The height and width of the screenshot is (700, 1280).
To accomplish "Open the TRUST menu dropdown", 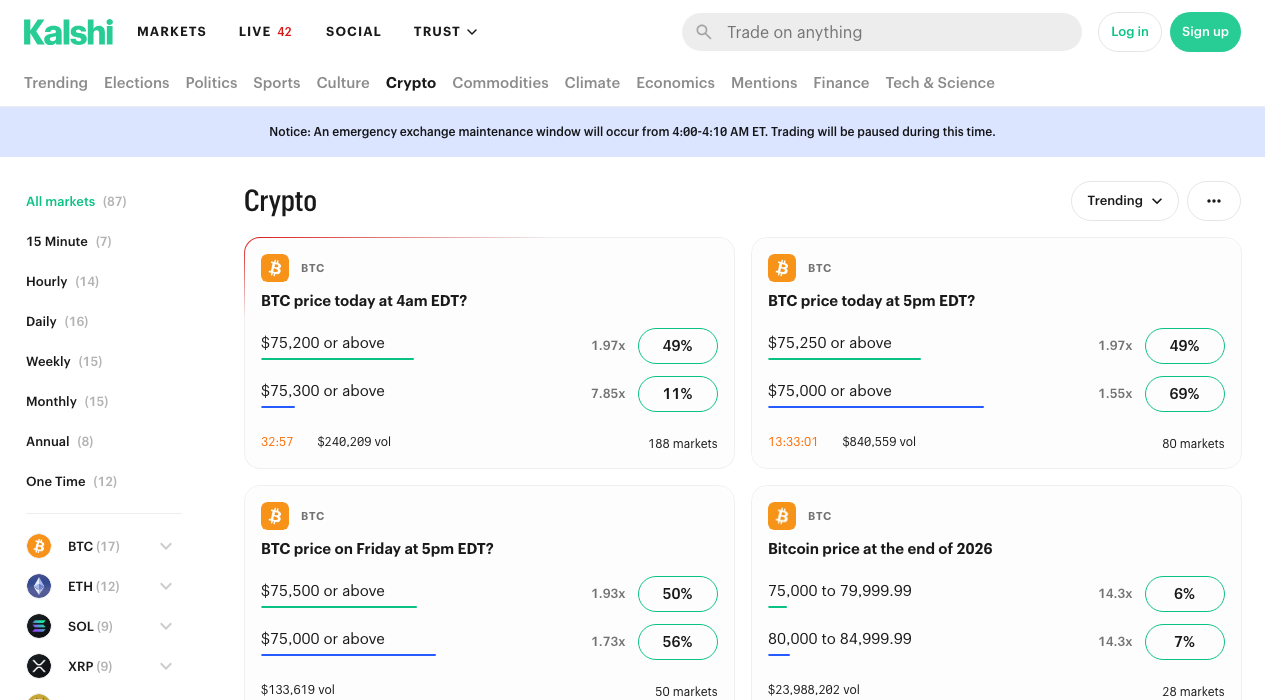I will (446, 32).
